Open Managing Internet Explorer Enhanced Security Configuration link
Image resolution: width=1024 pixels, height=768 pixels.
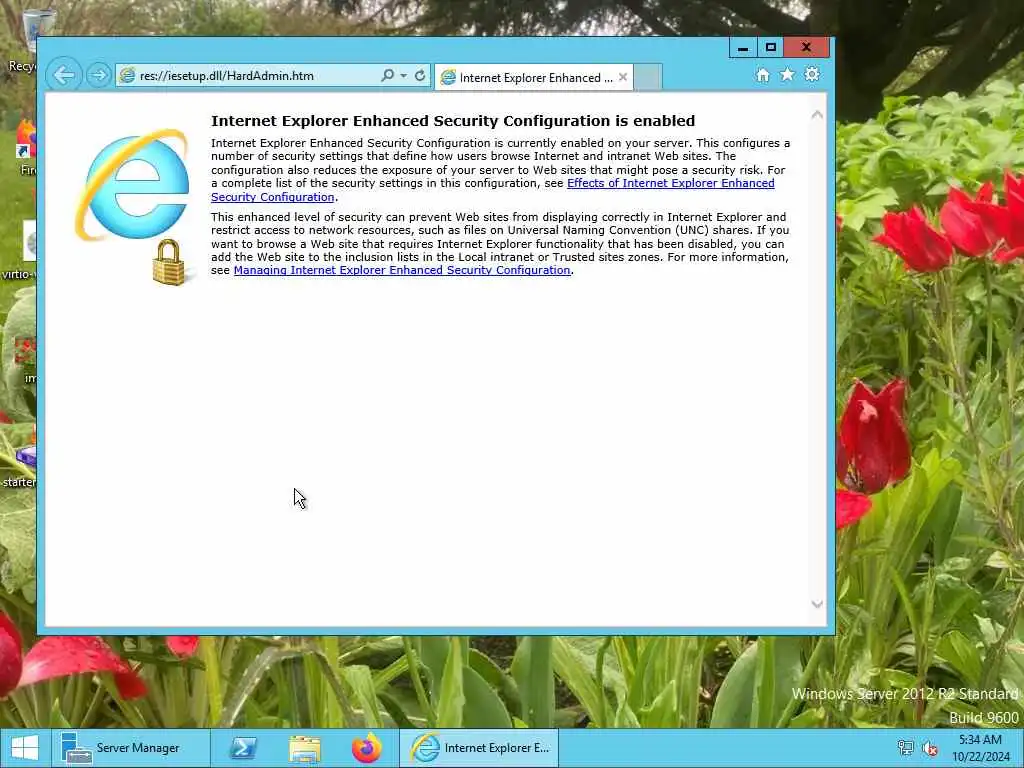[x=402, y=270]
